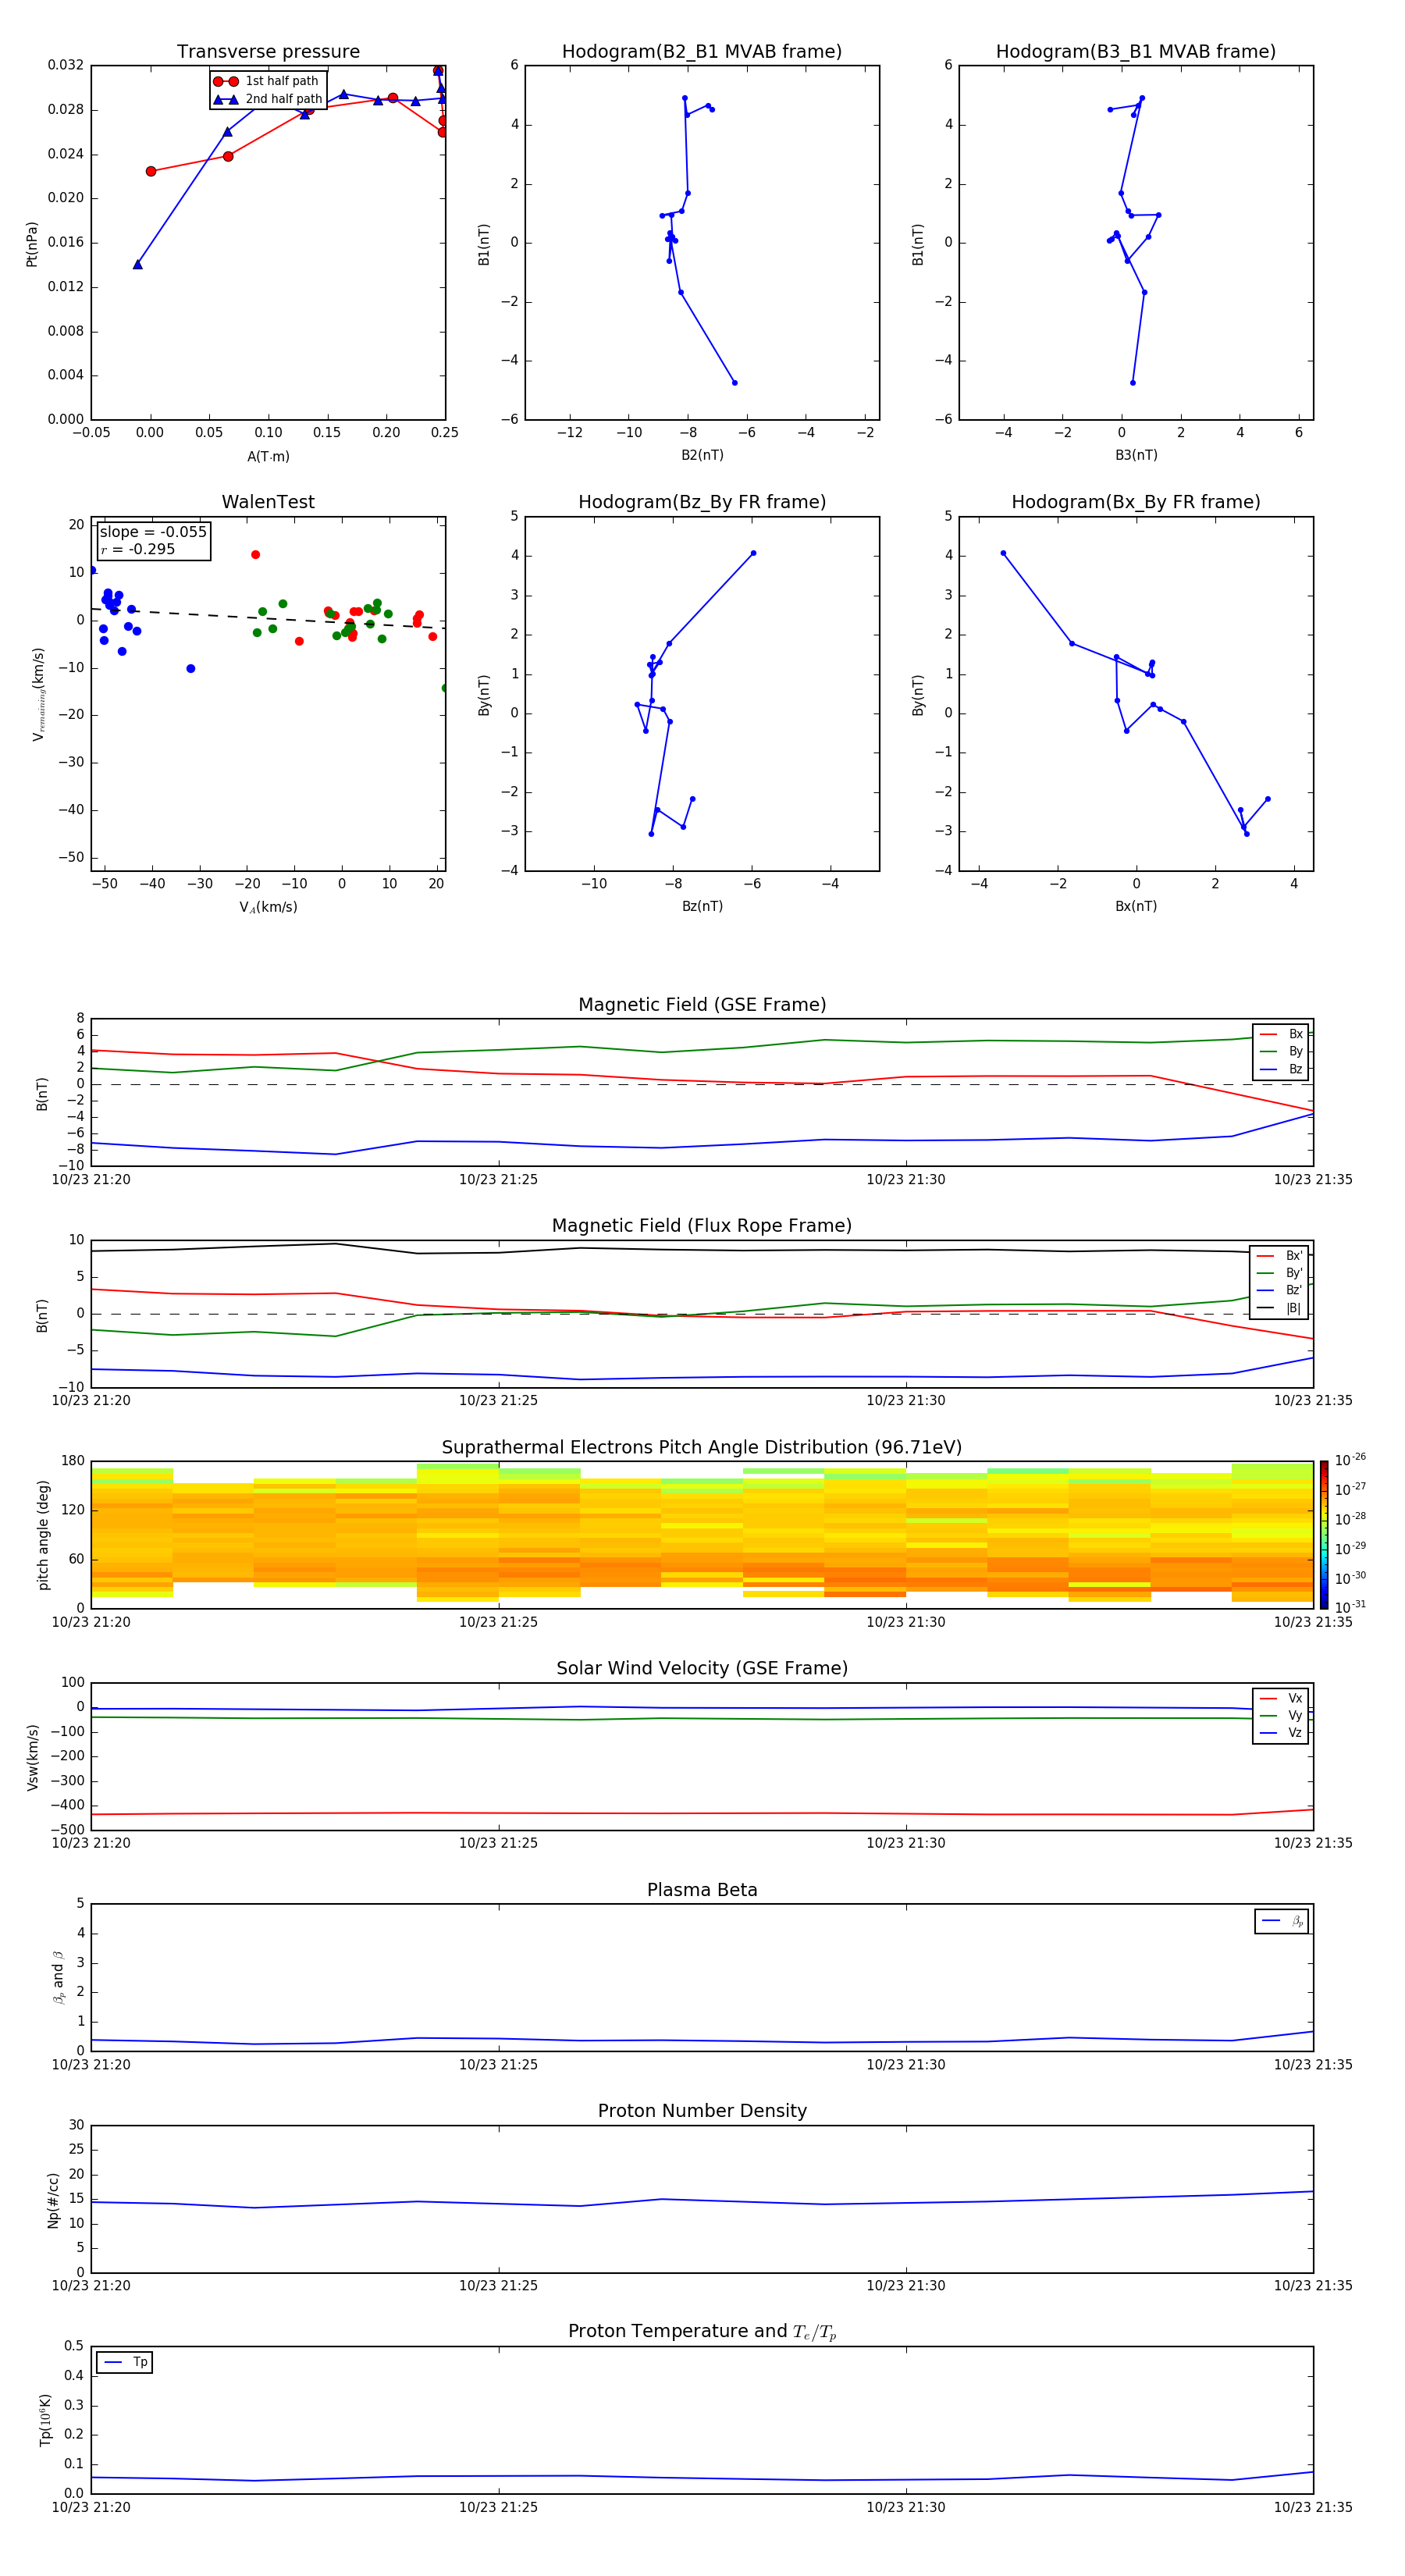This screenshot has height=2576, width=1405.
Task: Click the 'Np(#/cc)' y-axis label
Action: click(x=53, y=2200)
